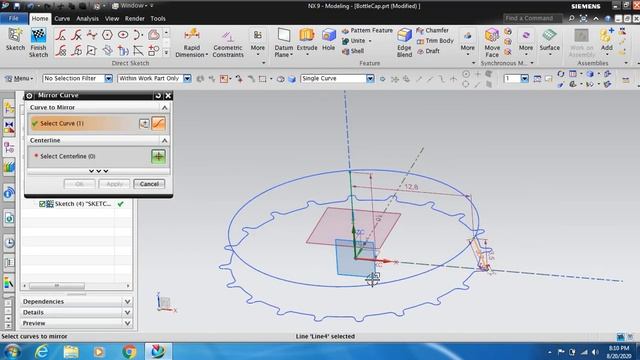This screenshot has width=640, height=360.
Task: Collapse the Curve to Mirror section
Action: 164,107
